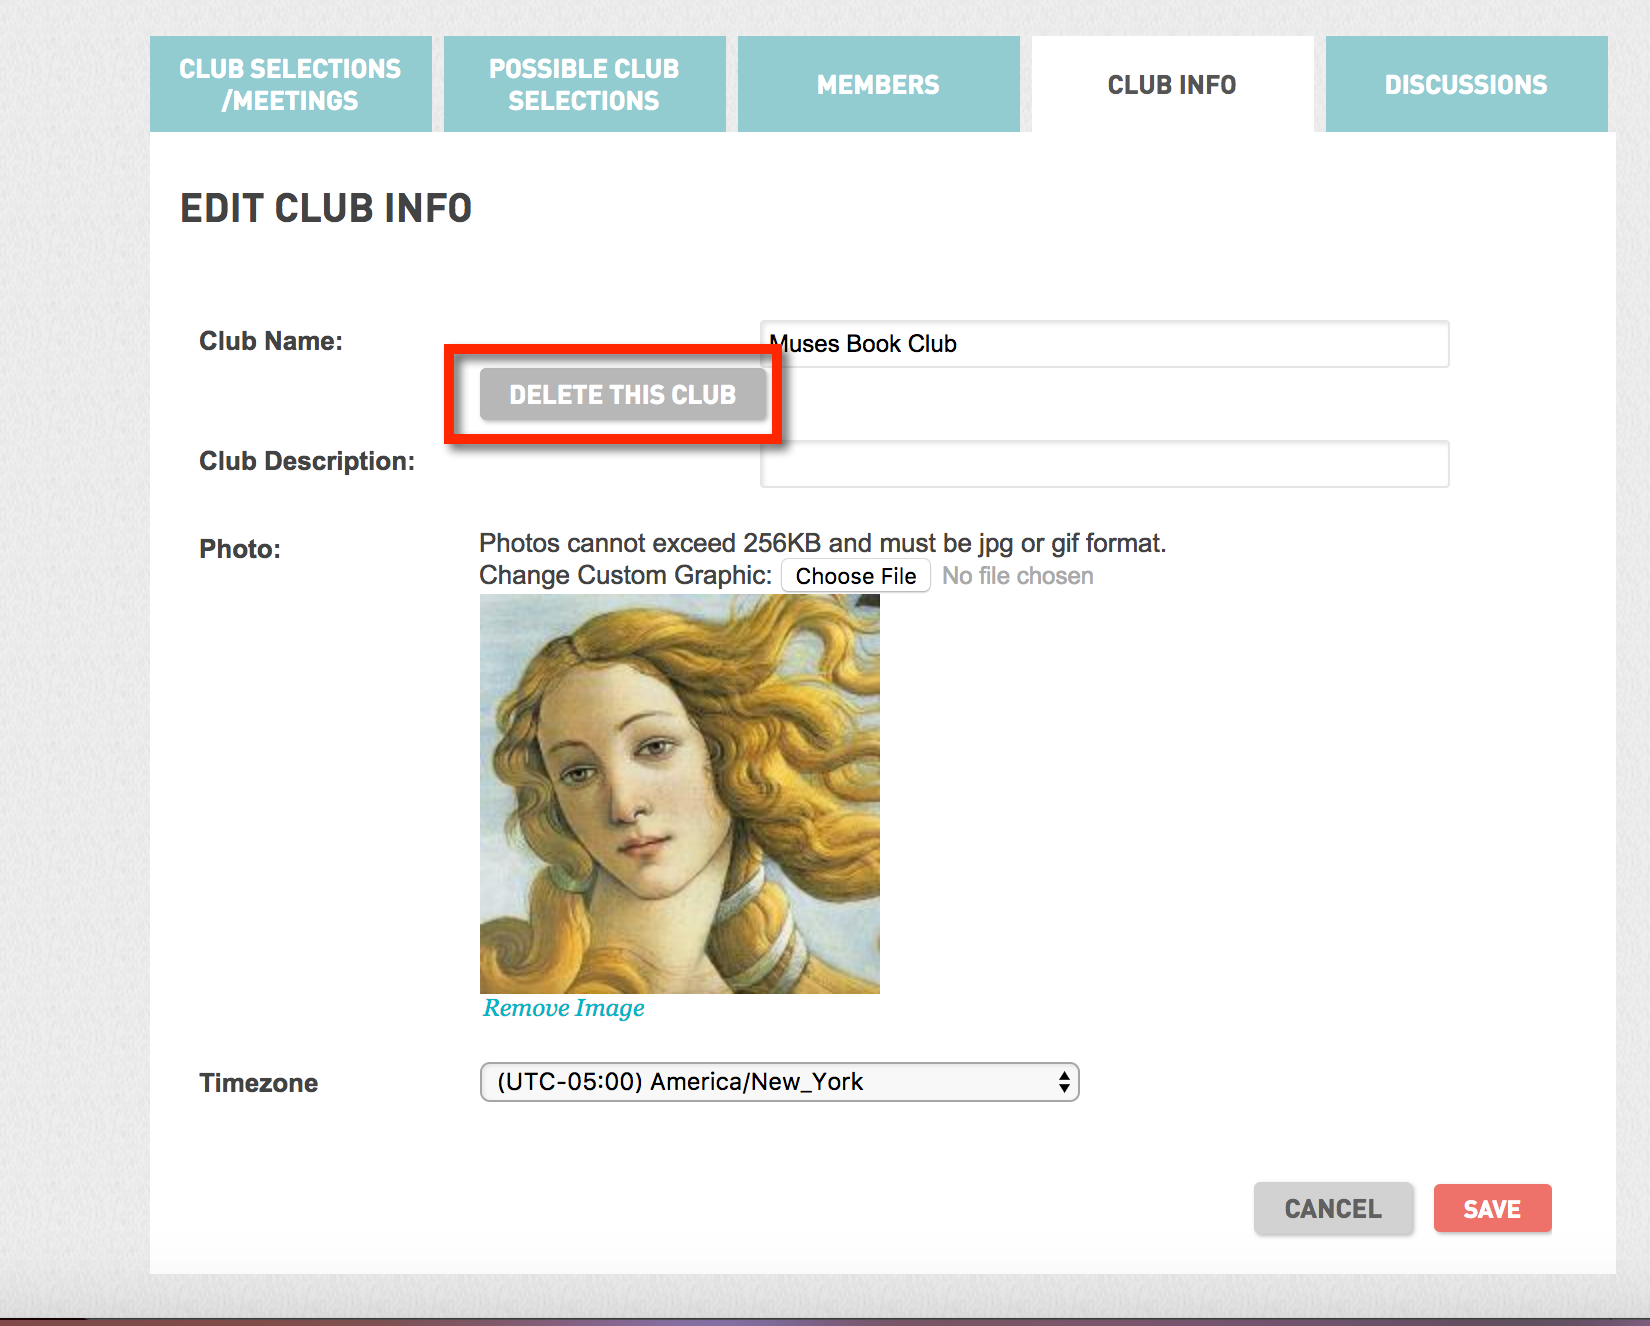Click the 'Club Description:' label
The image size is (1650, 1326).
[307, 461]
